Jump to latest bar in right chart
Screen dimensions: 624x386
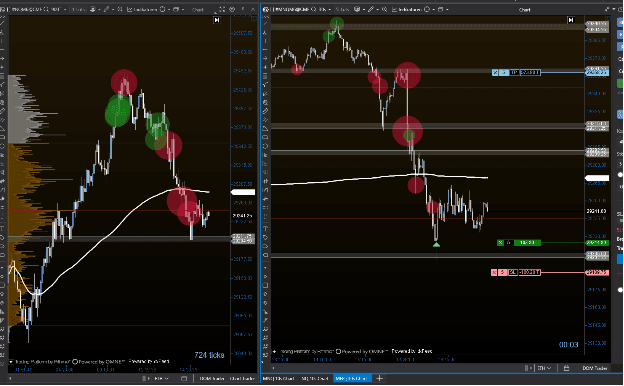click(571, 20)
